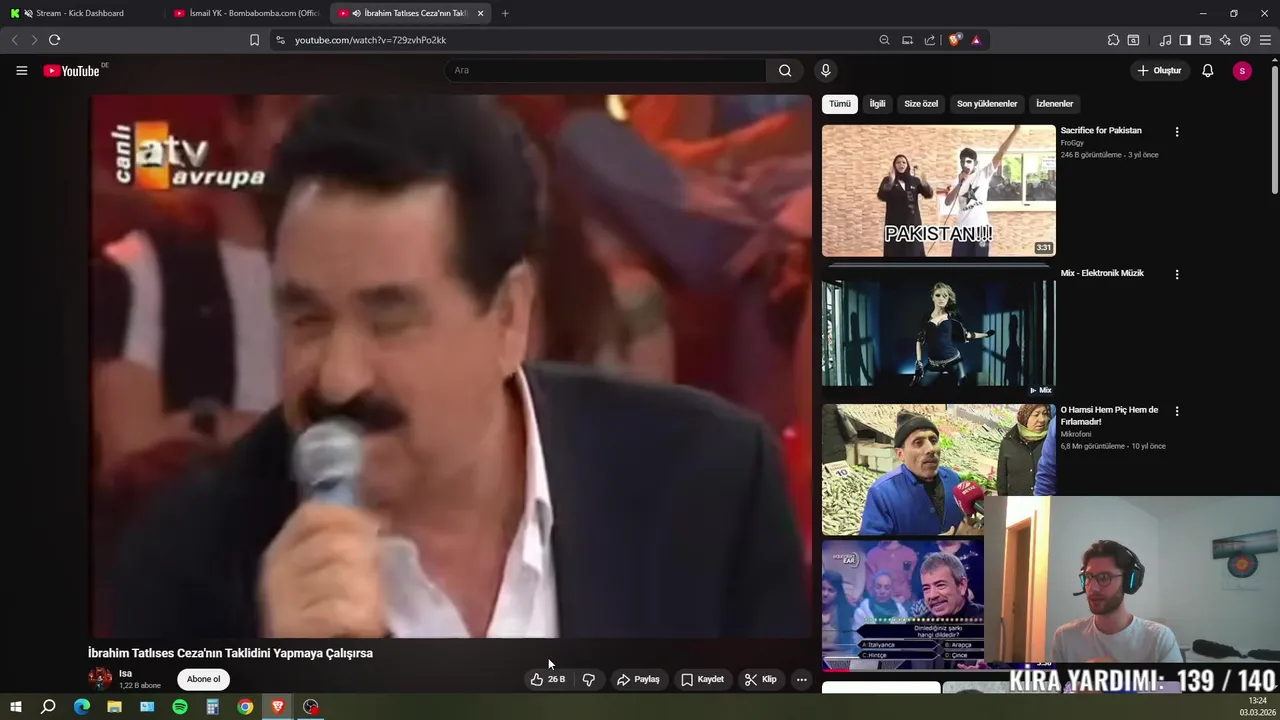Focus the YouTube Ara search field

(x=606, y=70)
